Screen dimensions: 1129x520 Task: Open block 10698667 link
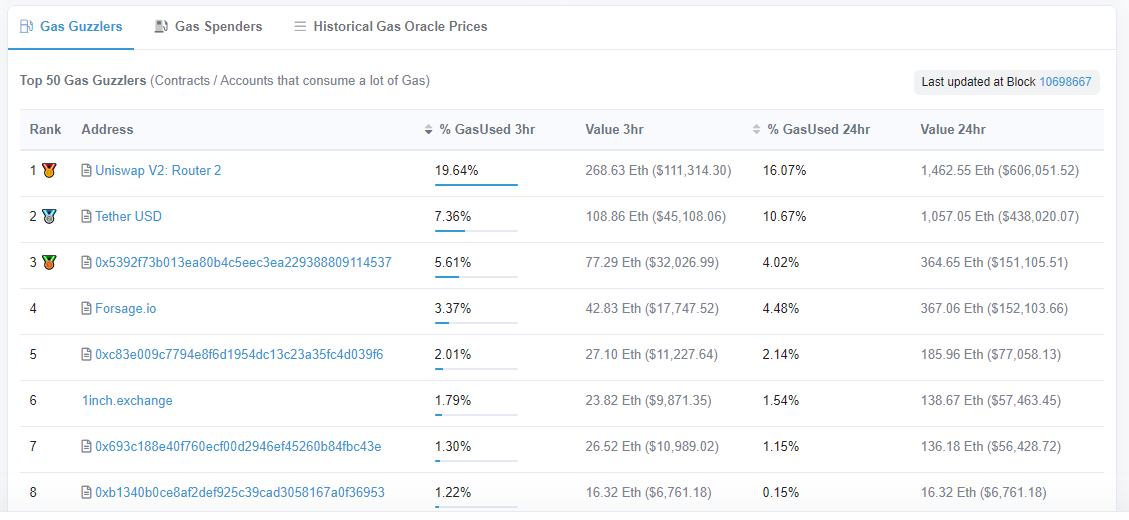point(1065,82)
